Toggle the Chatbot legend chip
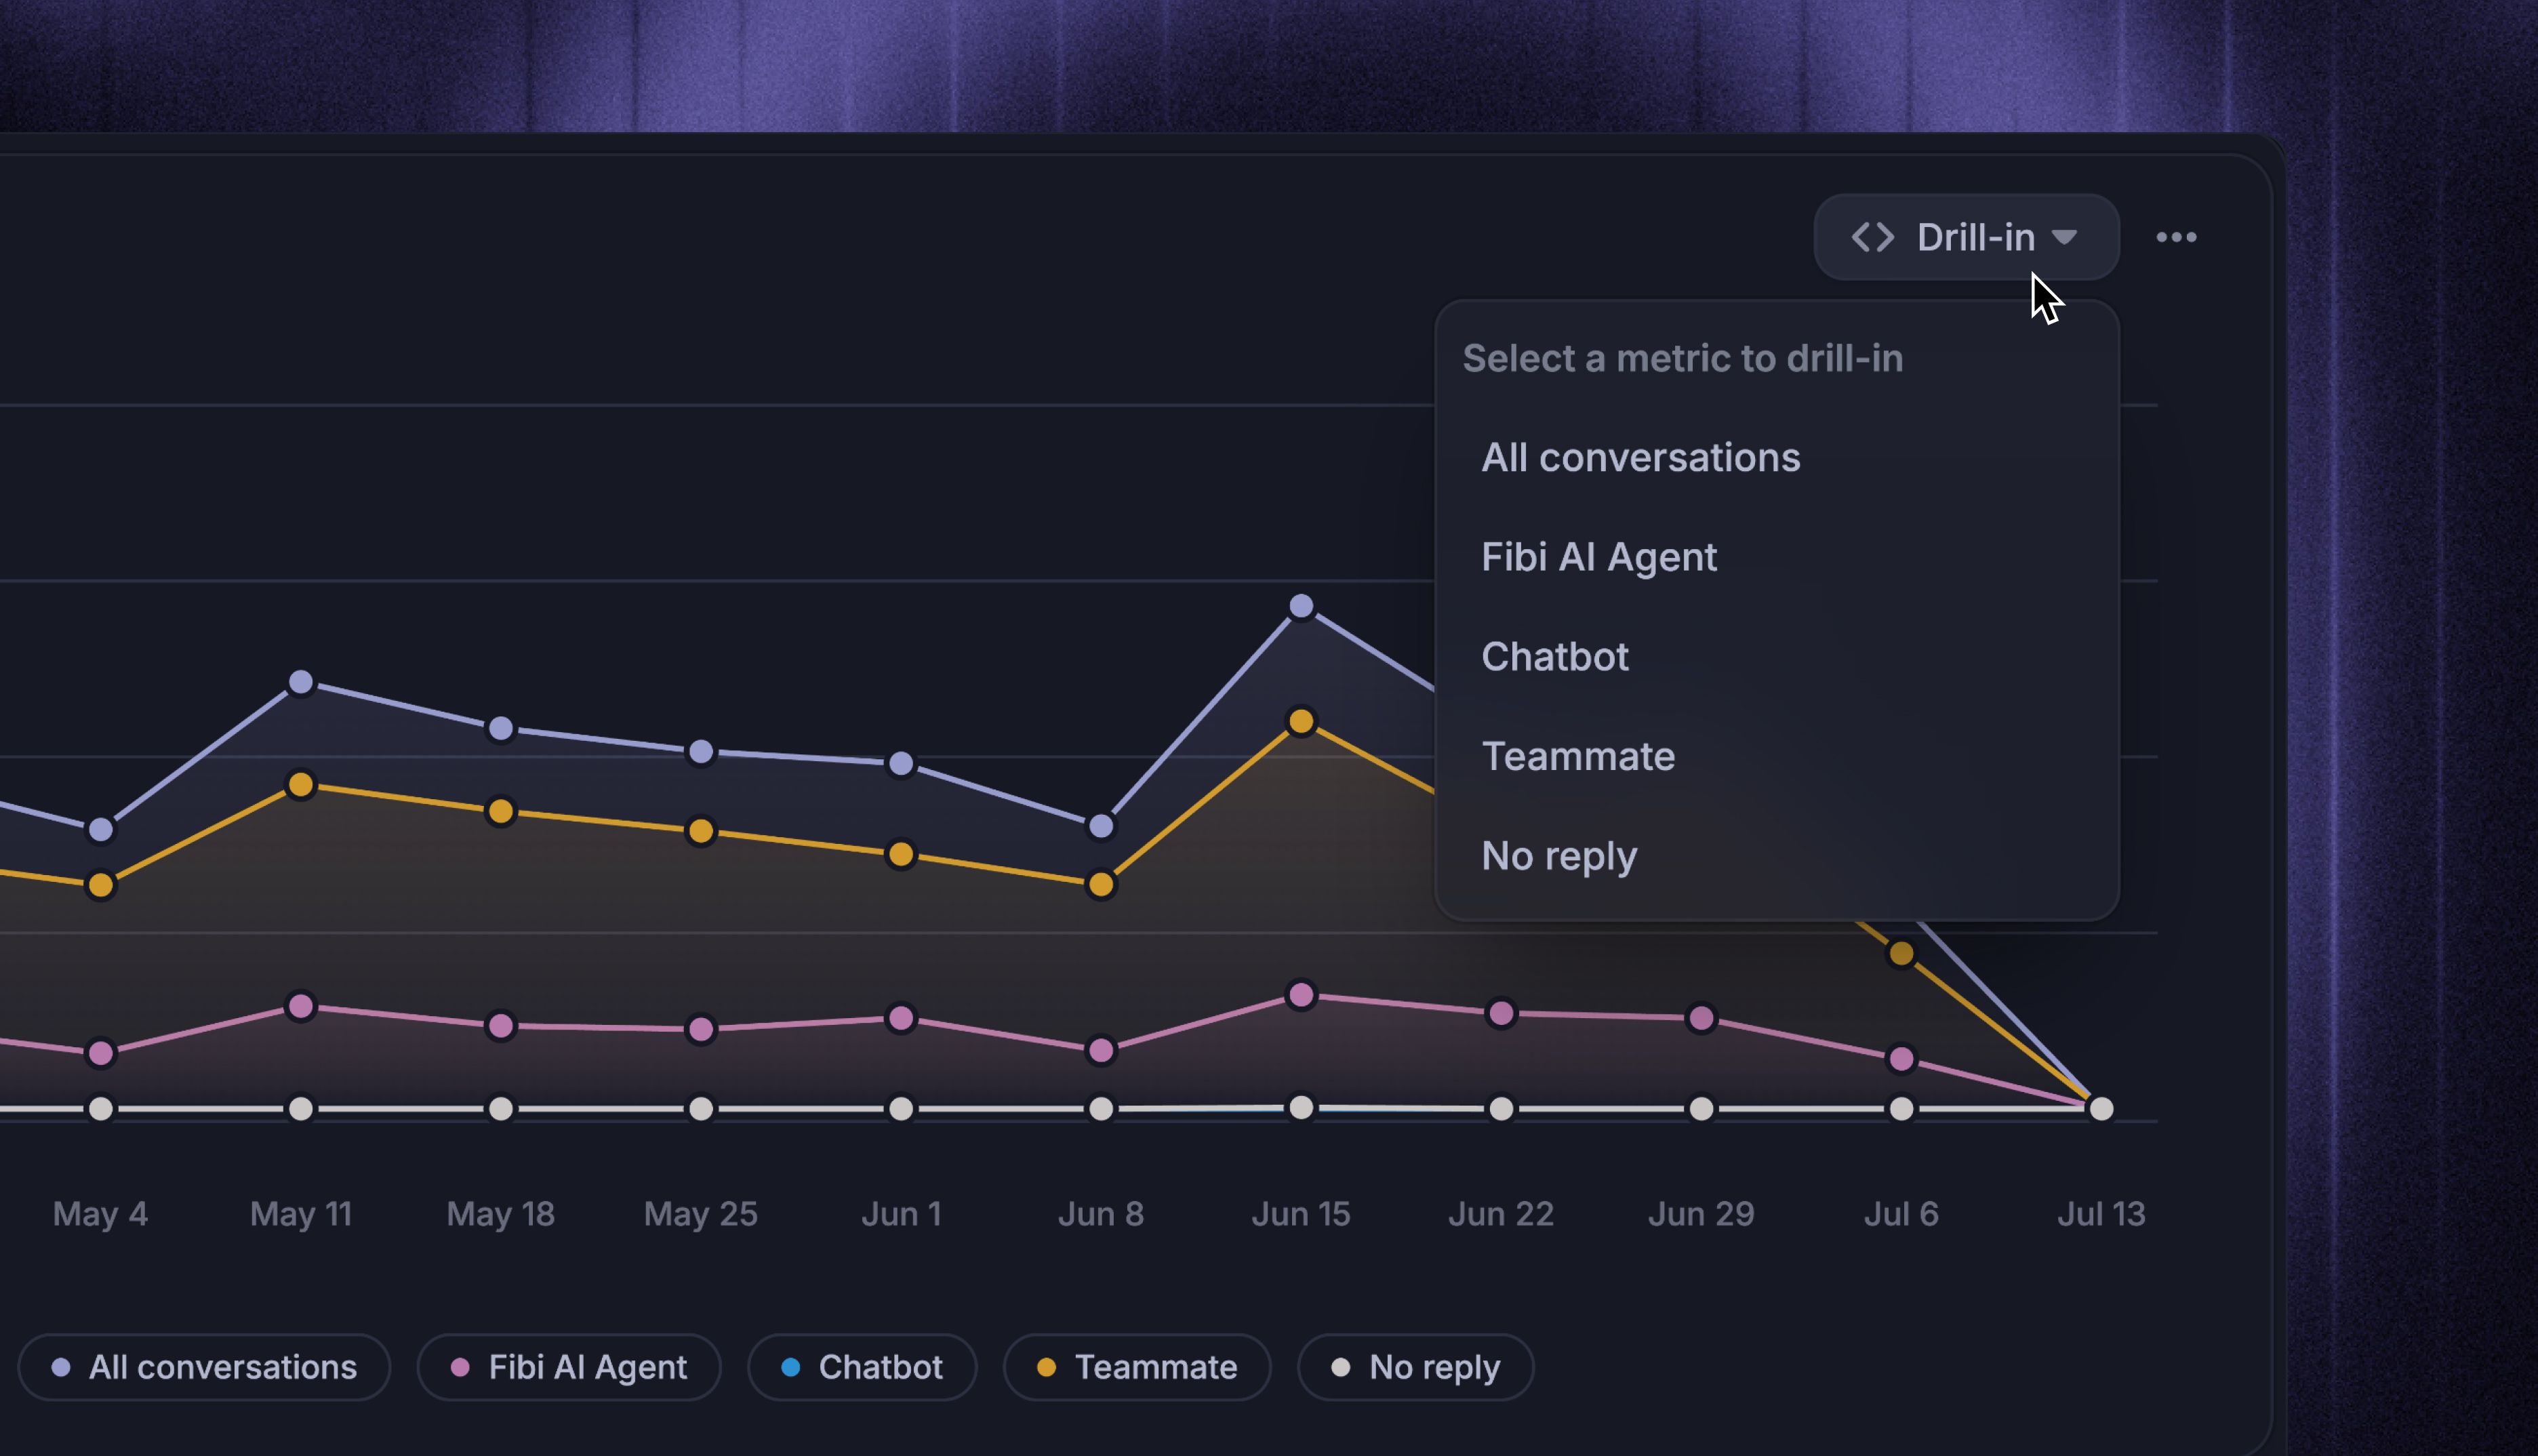This screenshot has height=1456, width=2538. click(862, 1367)
